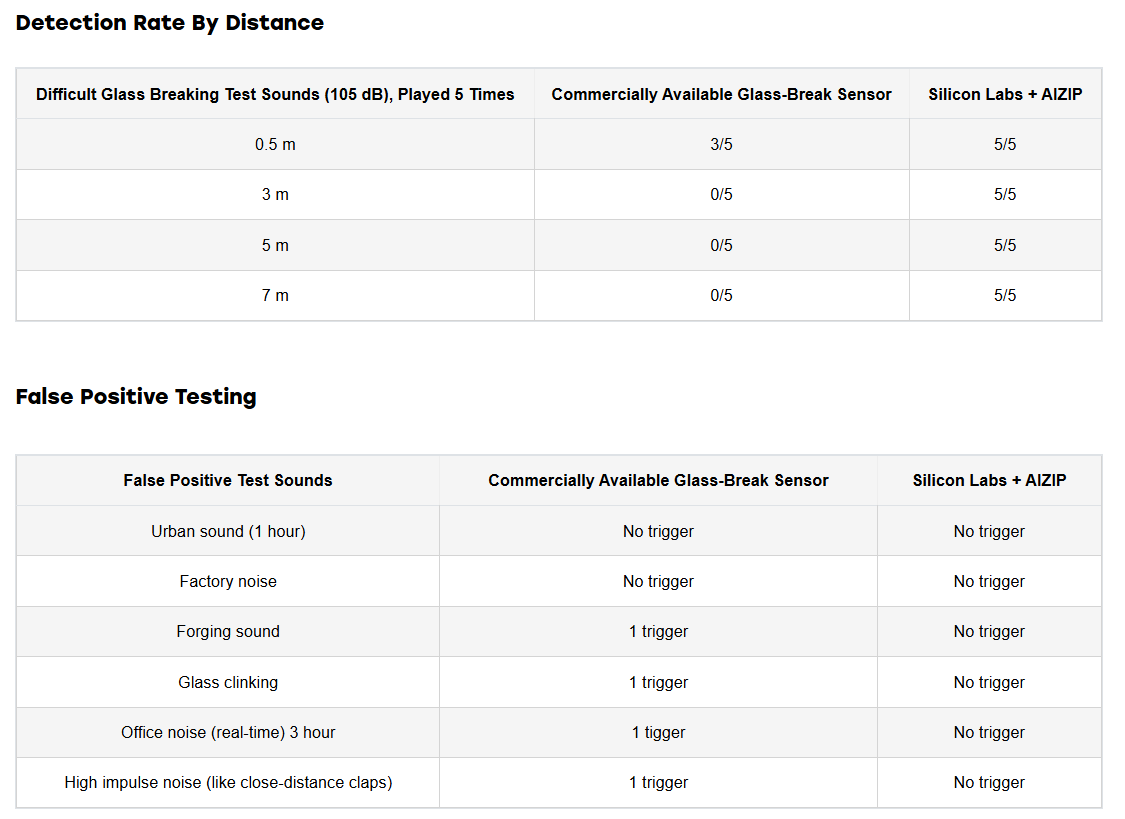Choose Silicon Labs 'No trigger' for Forging sound
Screen dimensions: 1125x819
(989, 632)
